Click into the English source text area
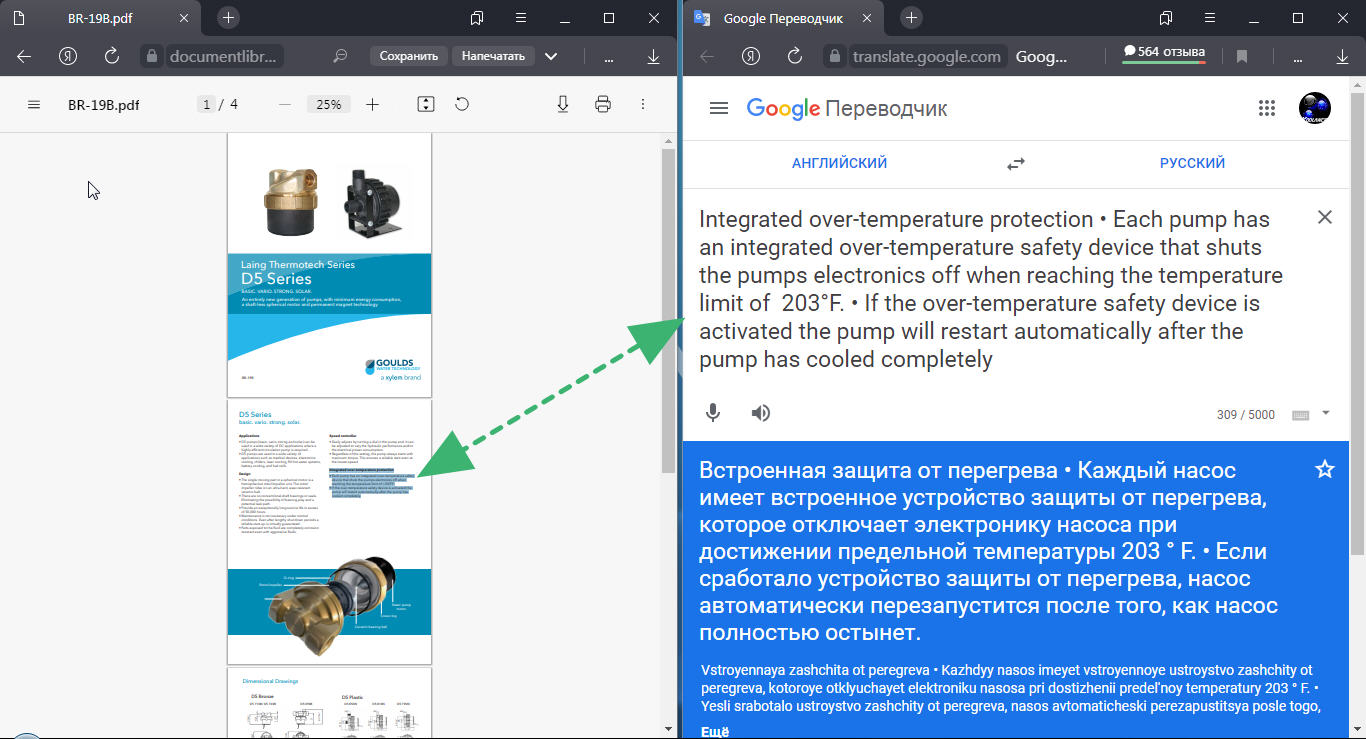The height and width of the screenshot is (739, 1366). 991,289
